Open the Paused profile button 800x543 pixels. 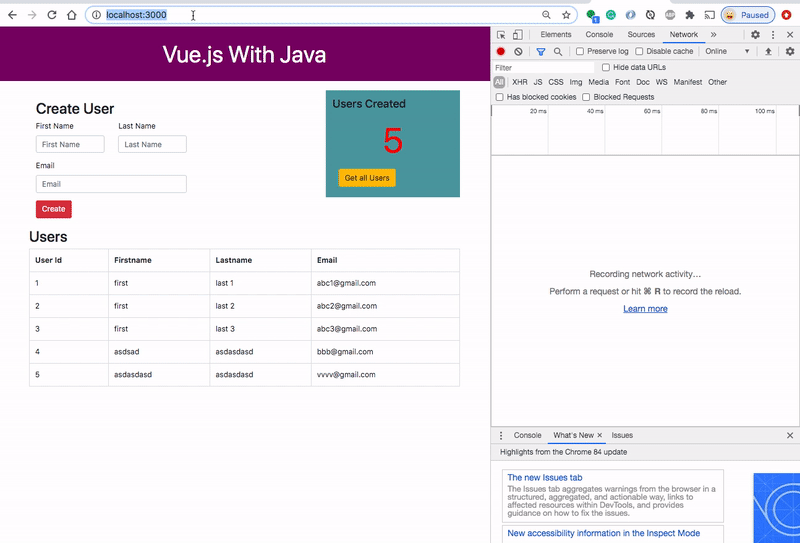coord(748,15)
